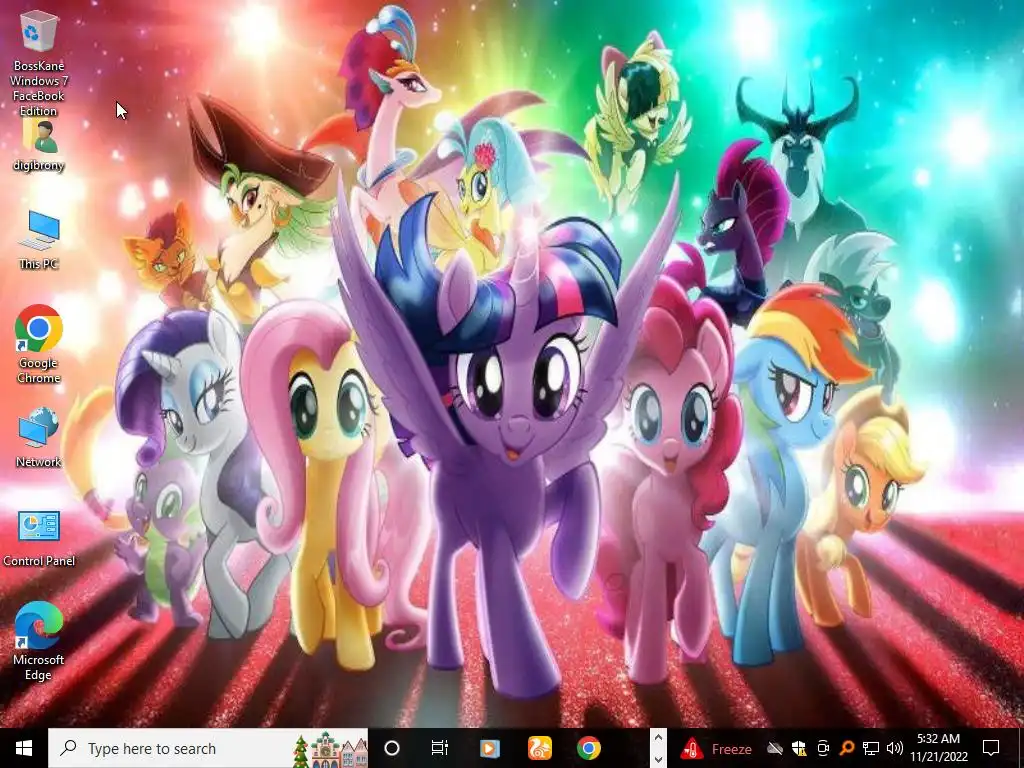This screenshot has height=768, width=1024.
Task: Click the Type here to search box
Action: 208,748
